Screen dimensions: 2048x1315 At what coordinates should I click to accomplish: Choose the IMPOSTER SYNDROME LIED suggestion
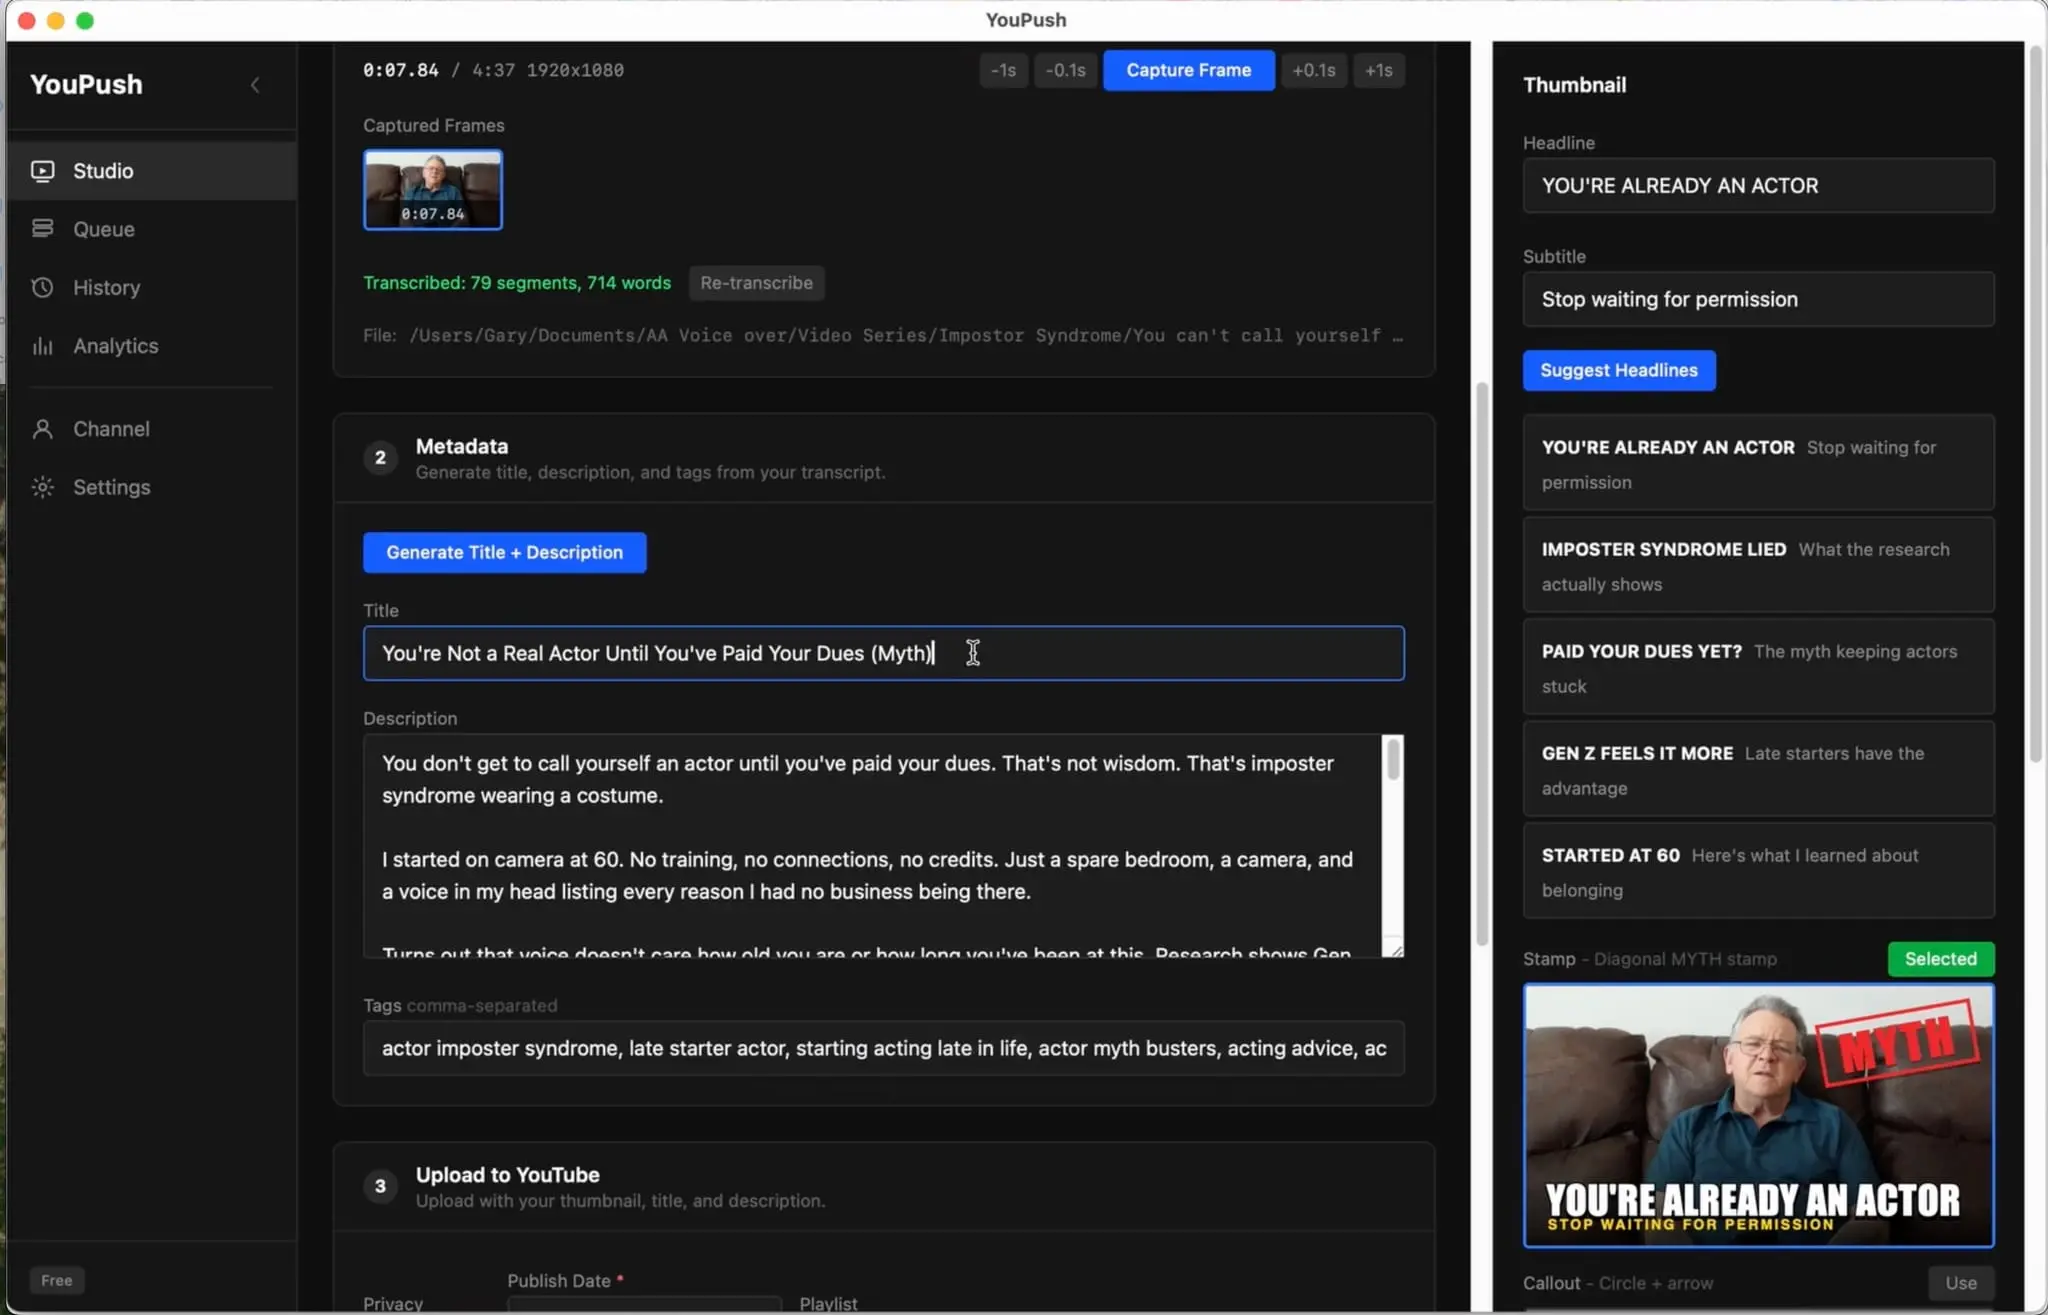(1758, 565)
